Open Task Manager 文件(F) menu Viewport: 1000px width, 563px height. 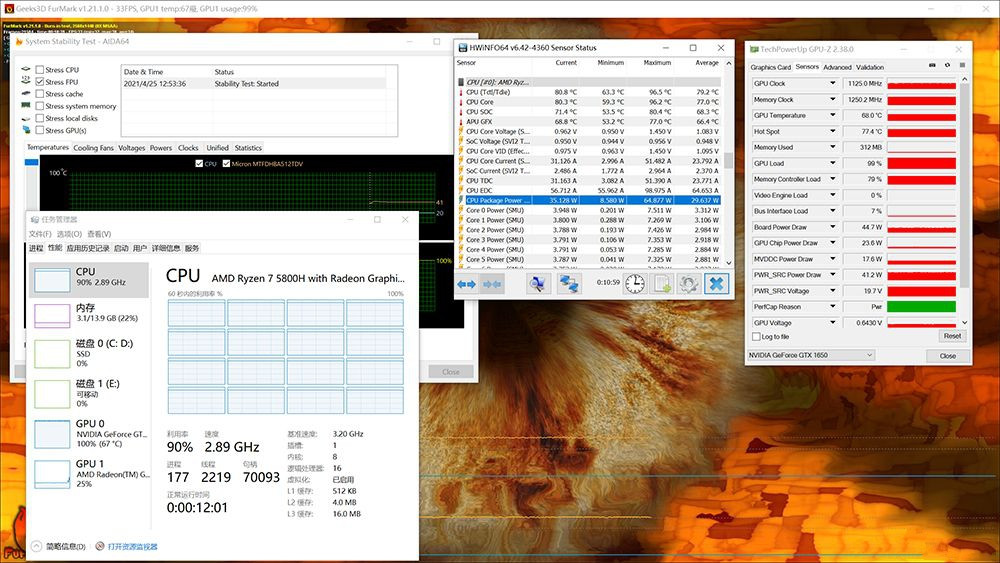click(x=40, y=234)
